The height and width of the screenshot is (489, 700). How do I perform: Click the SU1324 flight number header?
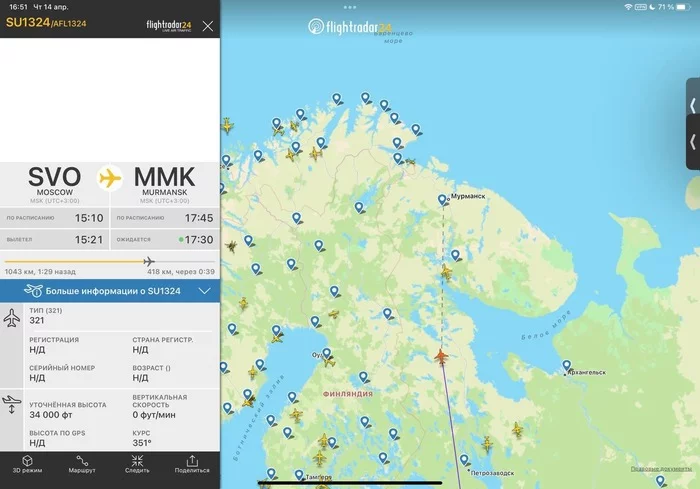tap(28, 22)
